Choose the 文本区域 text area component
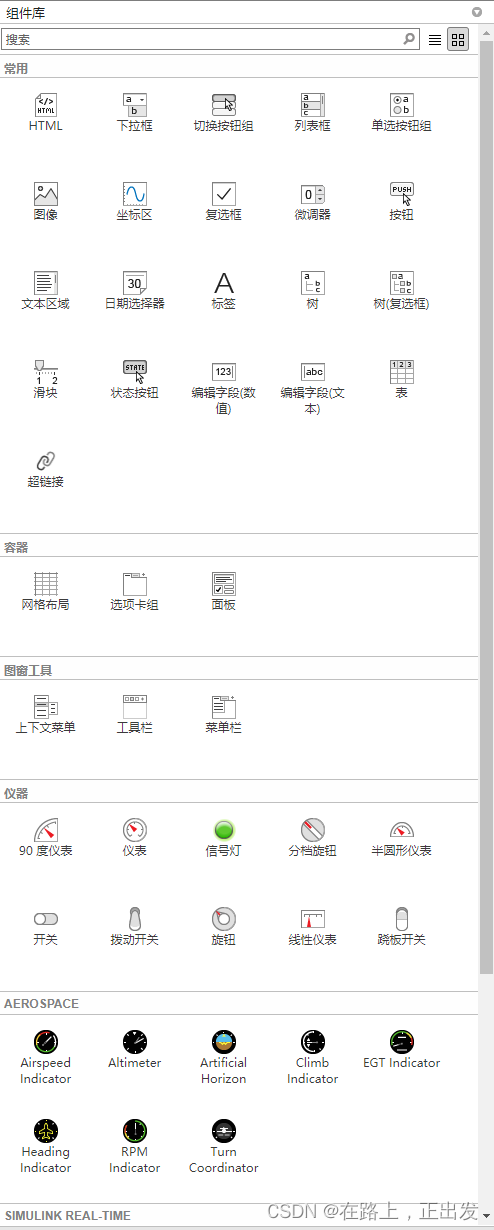Image resolution: width=494 pixels, height=1230 pixels. [46, 283]
